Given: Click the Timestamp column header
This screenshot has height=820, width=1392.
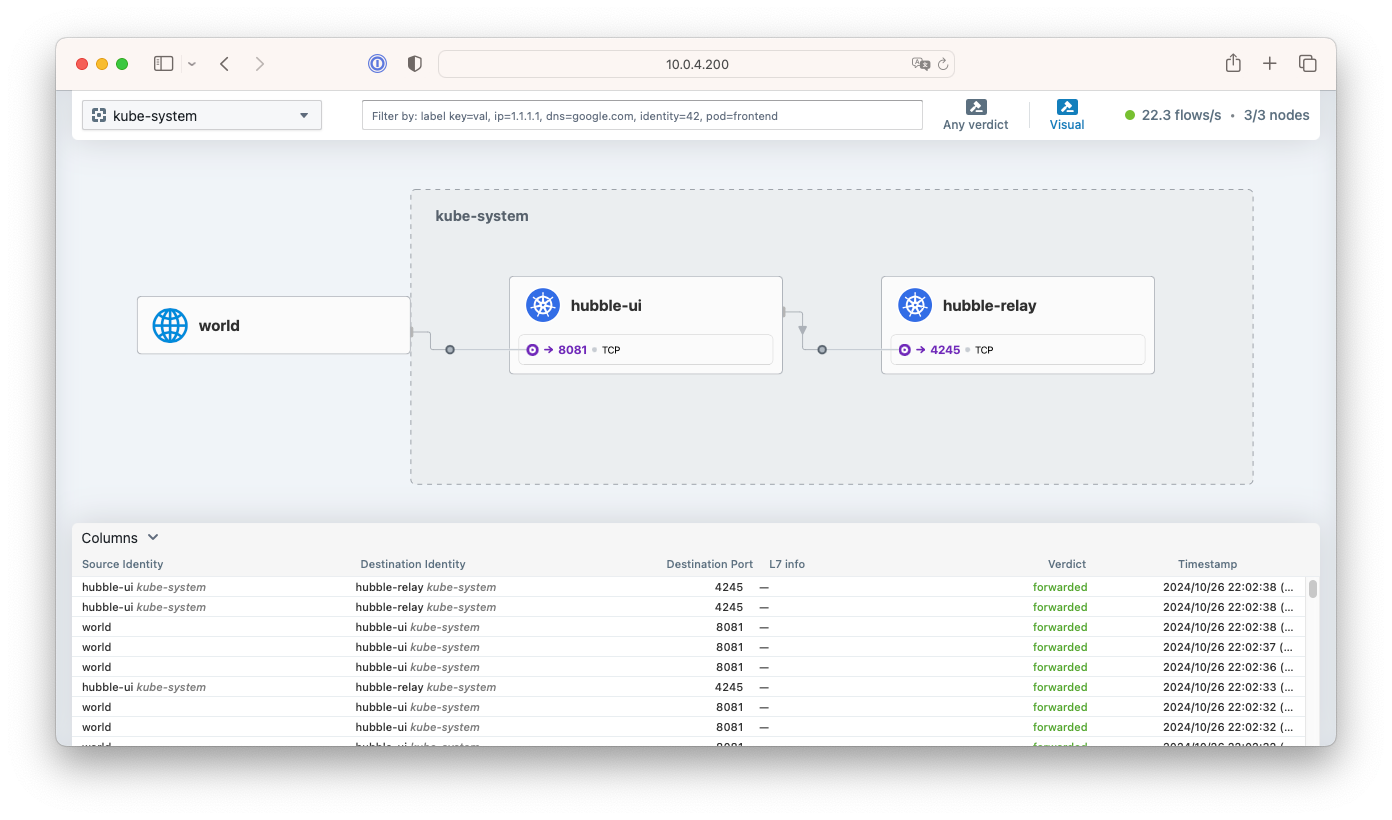Looking at the screenshot, I should (x=1207, y=564).
